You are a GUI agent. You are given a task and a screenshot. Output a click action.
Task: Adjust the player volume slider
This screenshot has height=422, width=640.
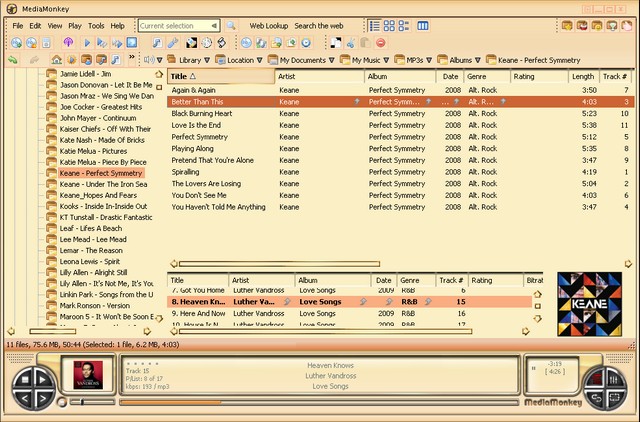coord(92,402)
